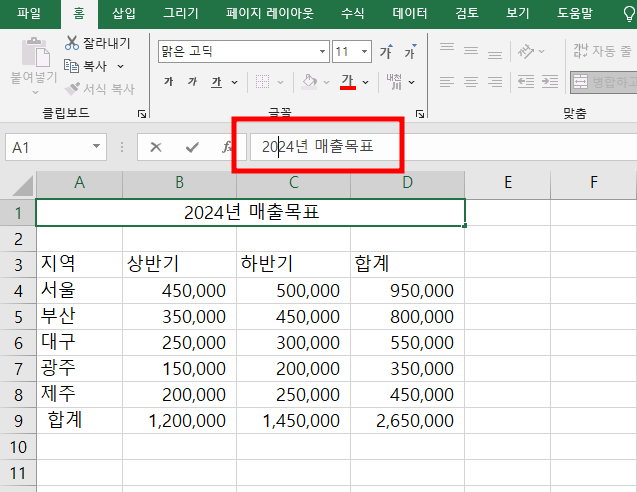Image resolution: width=637 pixels, height=492 pixels.
Task: Switch to the 검토 tab
Action: click(x=467, y=14)
